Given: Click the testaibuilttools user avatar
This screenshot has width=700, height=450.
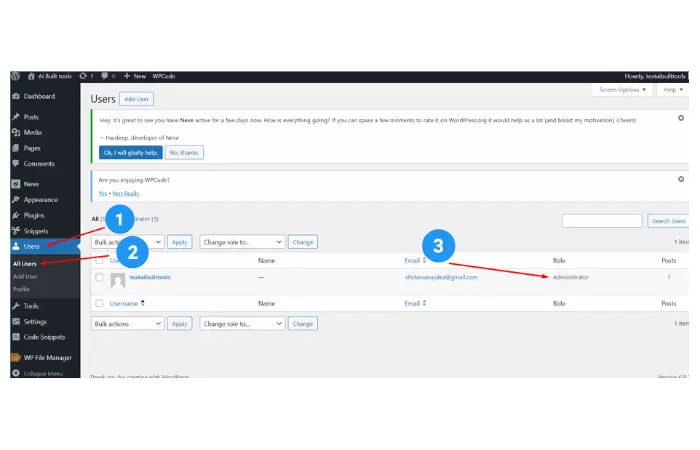Looking at the screenshot, I should [118, 280].
